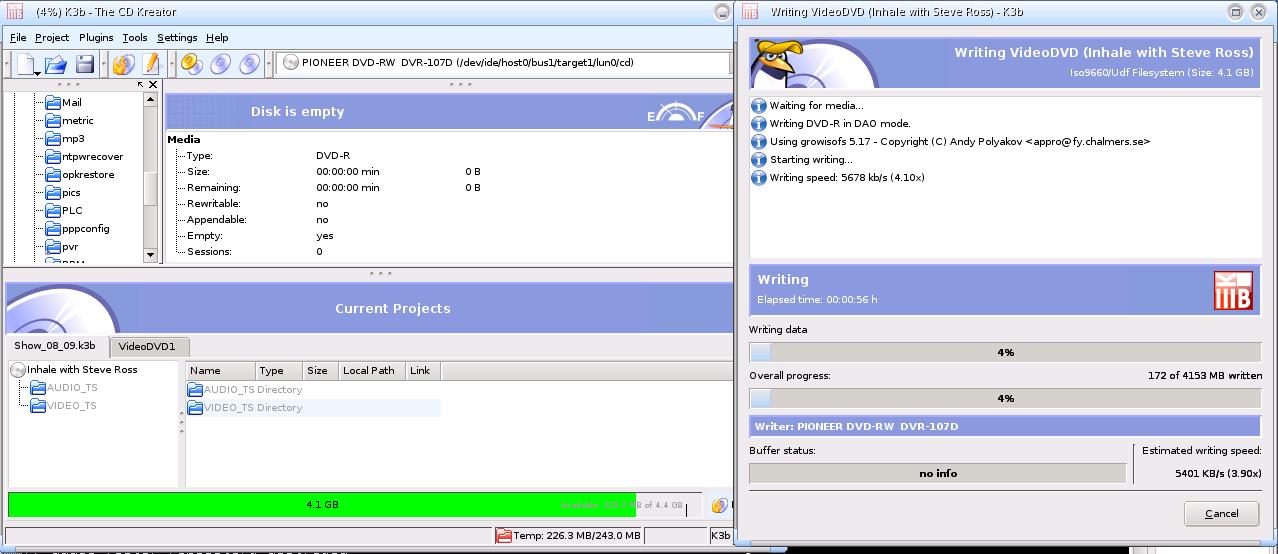
Task: Open the File menu
Action: (18, 38)
